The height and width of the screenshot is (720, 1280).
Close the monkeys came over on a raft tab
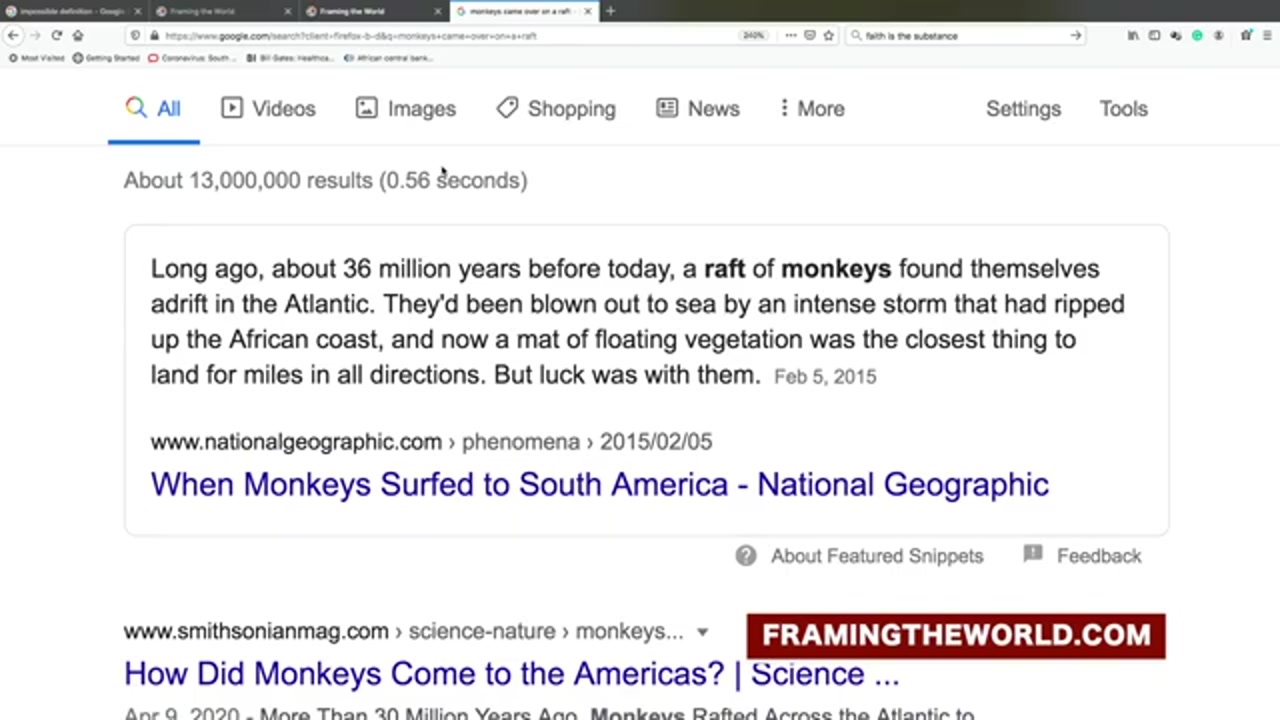pos(587,11)
